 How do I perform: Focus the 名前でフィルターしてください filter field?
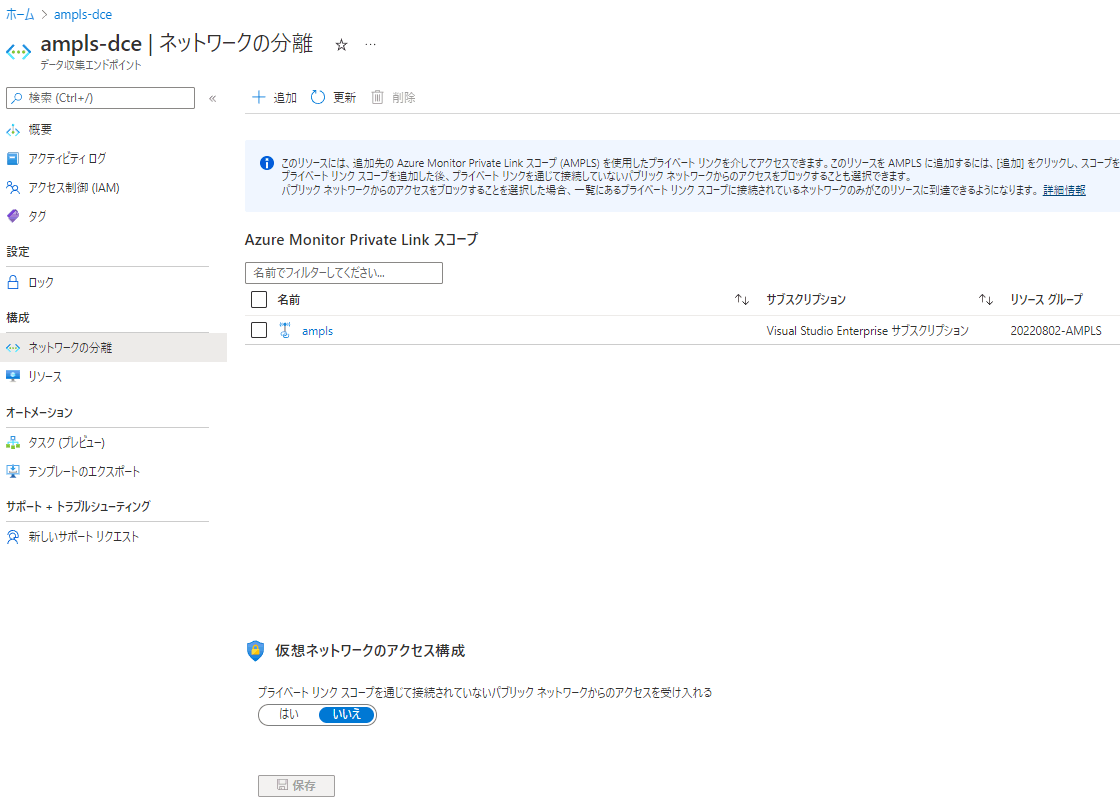[344, 273]
